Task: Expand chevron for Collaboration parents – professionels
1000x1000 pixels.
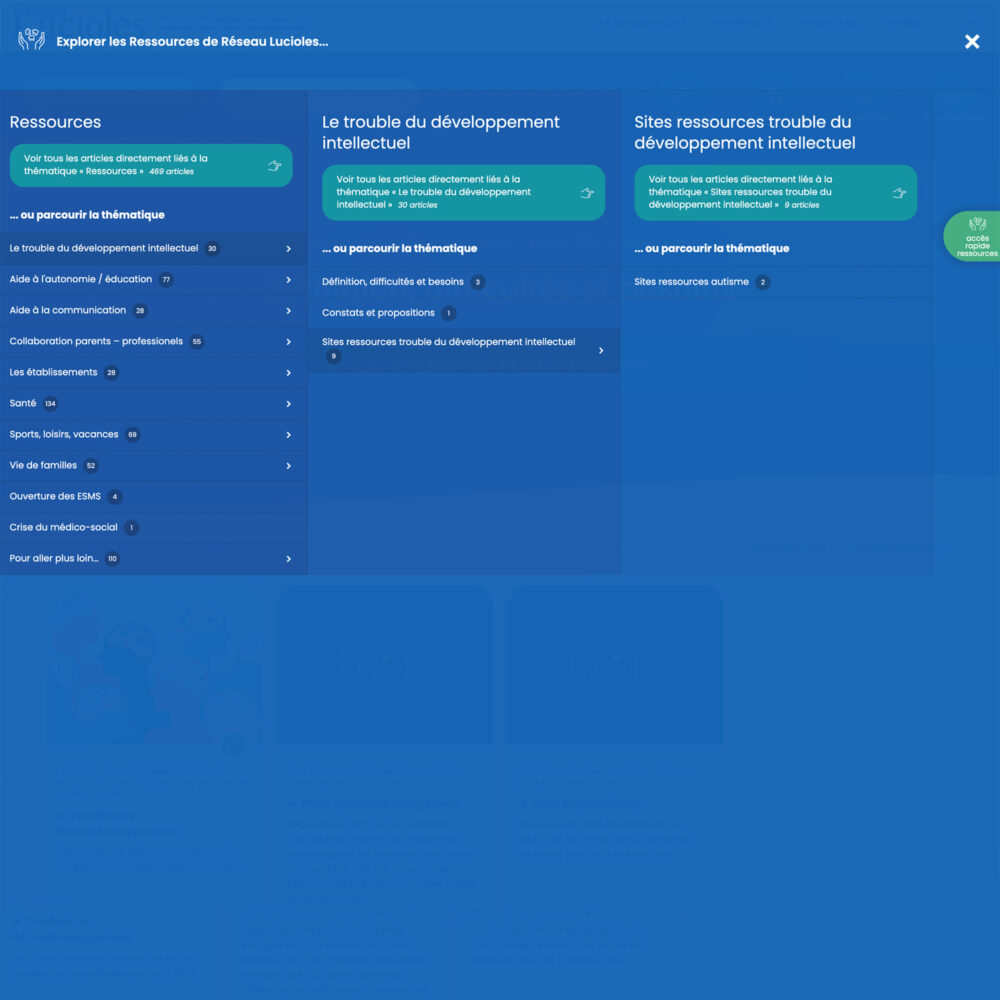Action: [x=288, y=342]
